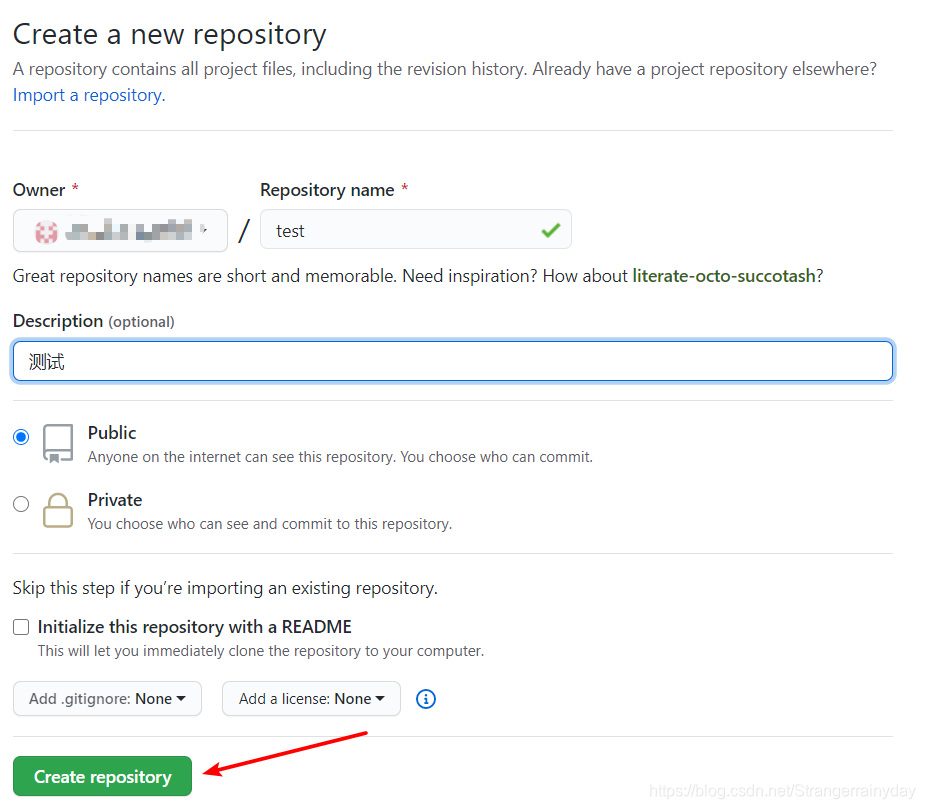Click the Public option label

click(112, 433)
